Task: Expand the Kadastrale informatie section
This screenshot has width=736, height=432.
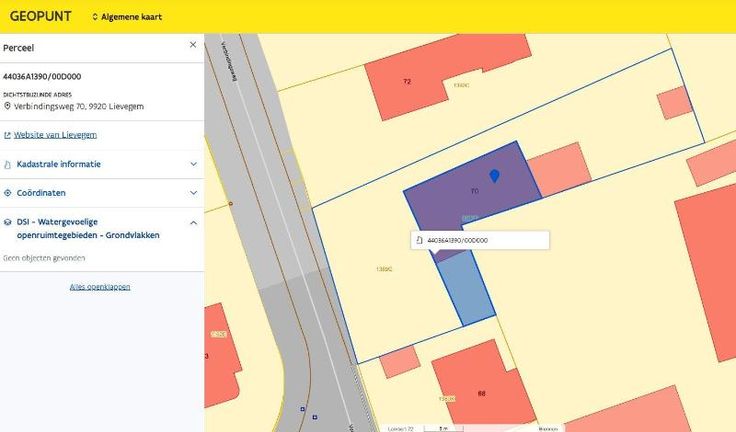Action: 193,164
